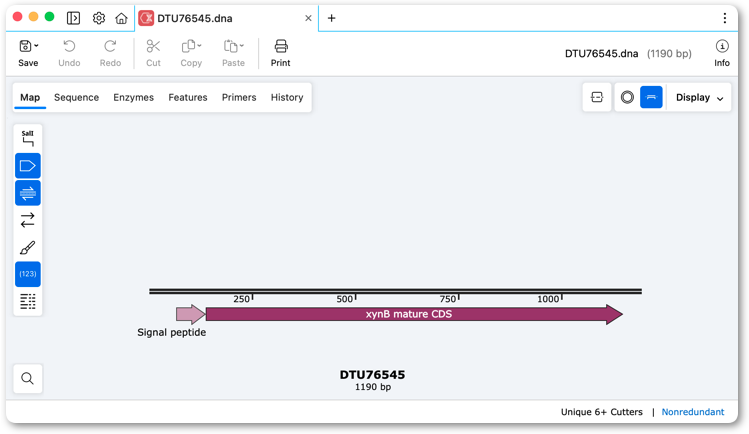Open settings via the gear icon

coord(99,18)
